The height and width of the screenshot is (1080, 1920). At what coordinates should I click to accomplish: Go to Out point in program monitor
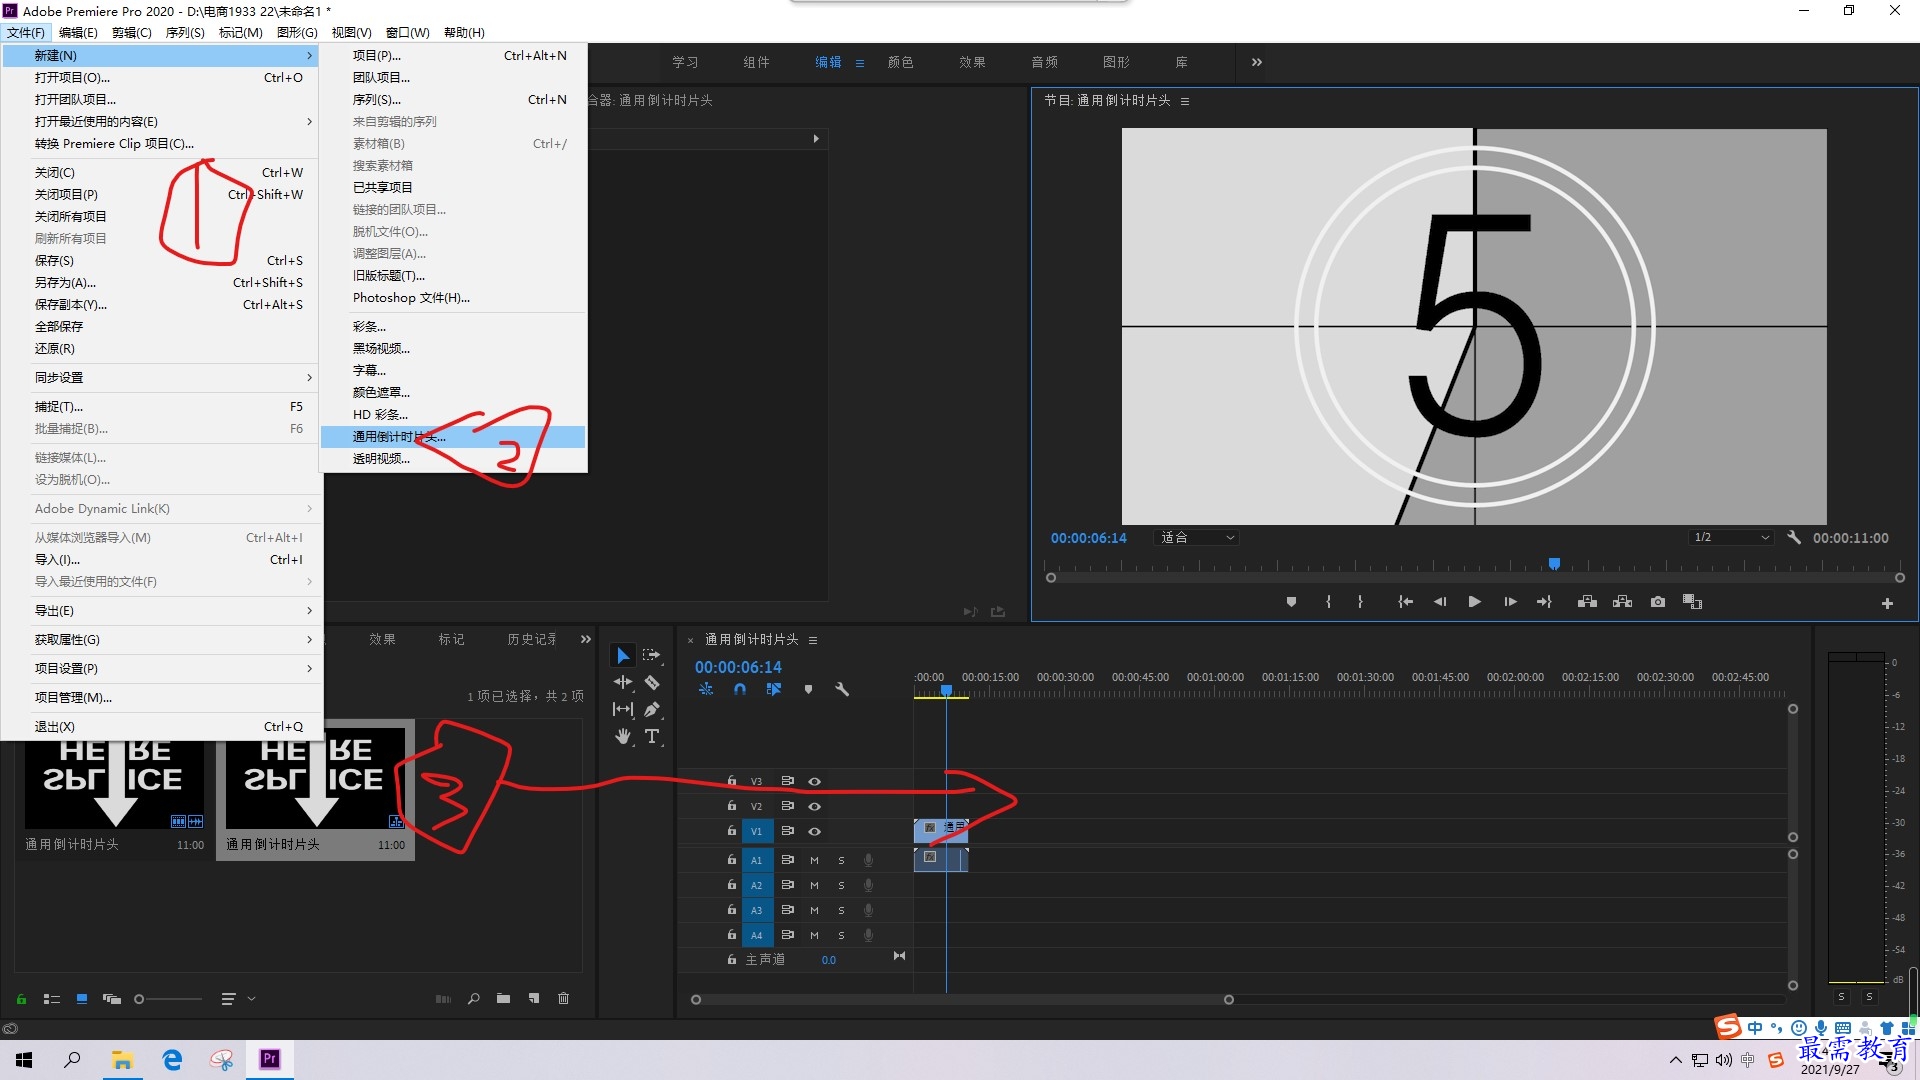click(x=1544, y=602)
